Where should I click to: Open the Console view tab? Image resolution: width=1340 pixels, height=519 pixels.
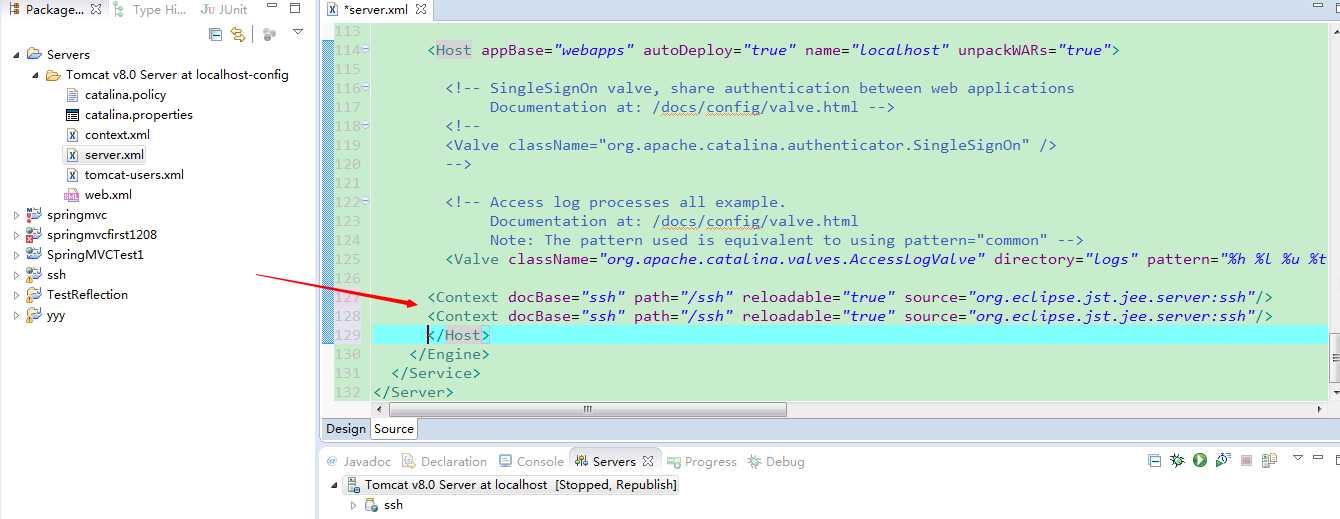(531, 462)
